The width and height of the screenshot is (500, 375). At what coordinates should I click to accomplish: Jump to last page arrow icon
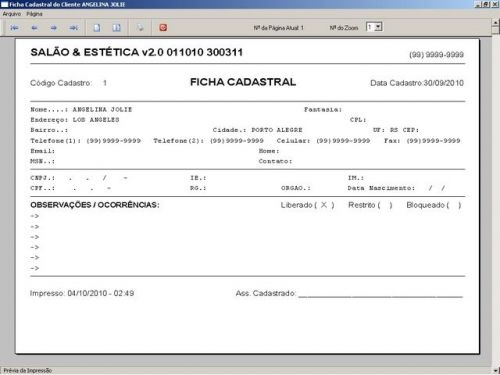pos(74,28)
